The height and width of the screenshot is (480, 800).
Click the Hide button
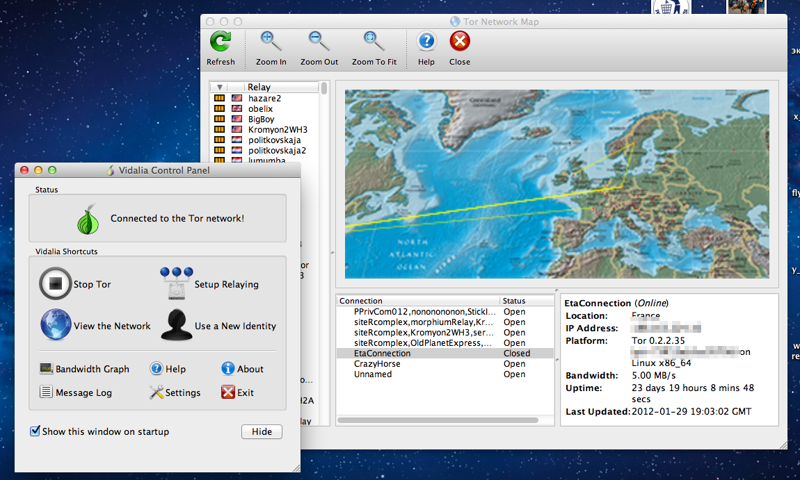(261, 432)
